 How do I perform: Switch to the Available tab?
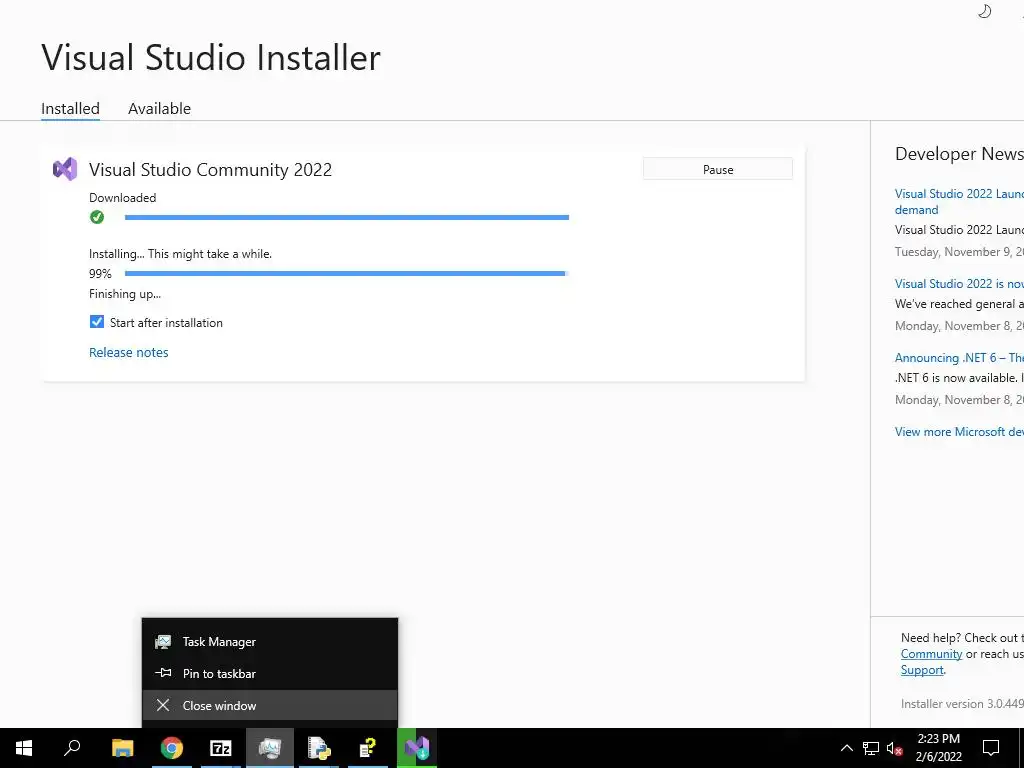pos(159,108)
